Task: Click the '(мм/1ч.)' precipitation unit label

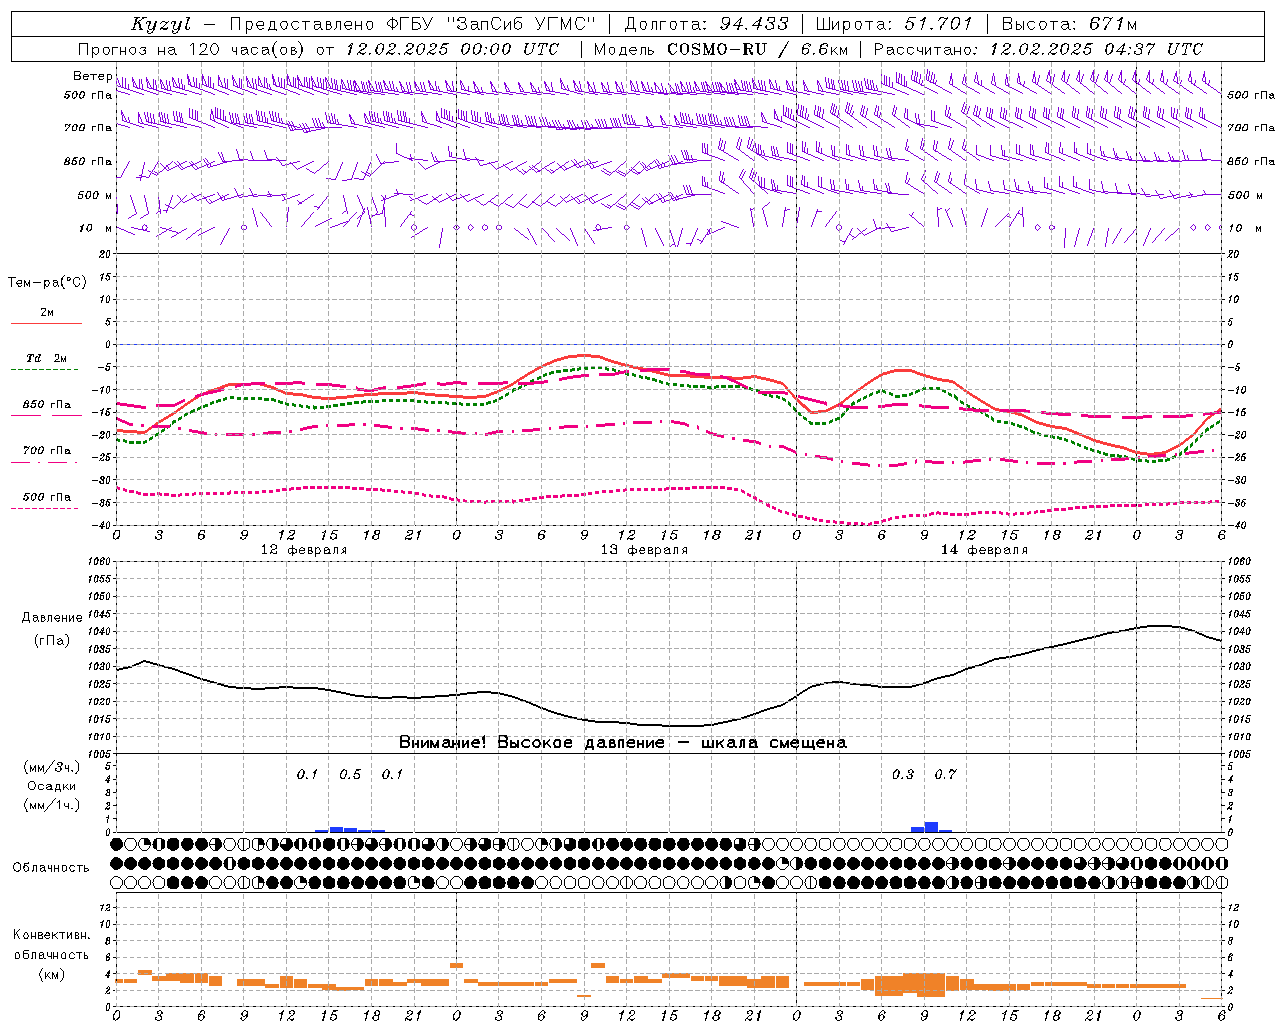Action: tap(52, 805)
